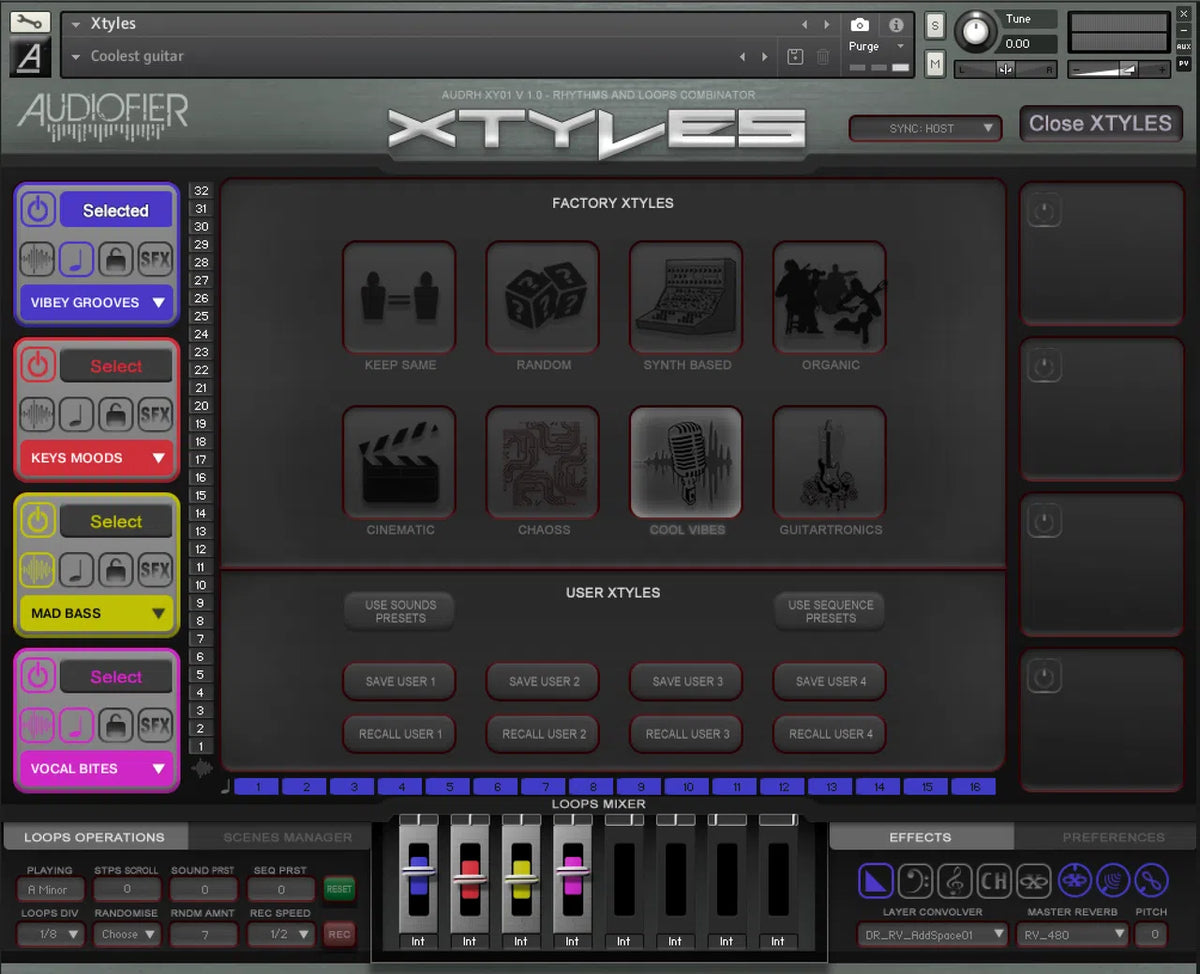This screenshot has height=974, width=1200.
Task: Click the convolver knot icon under Layer Convolver
Action: [1034, 881]
